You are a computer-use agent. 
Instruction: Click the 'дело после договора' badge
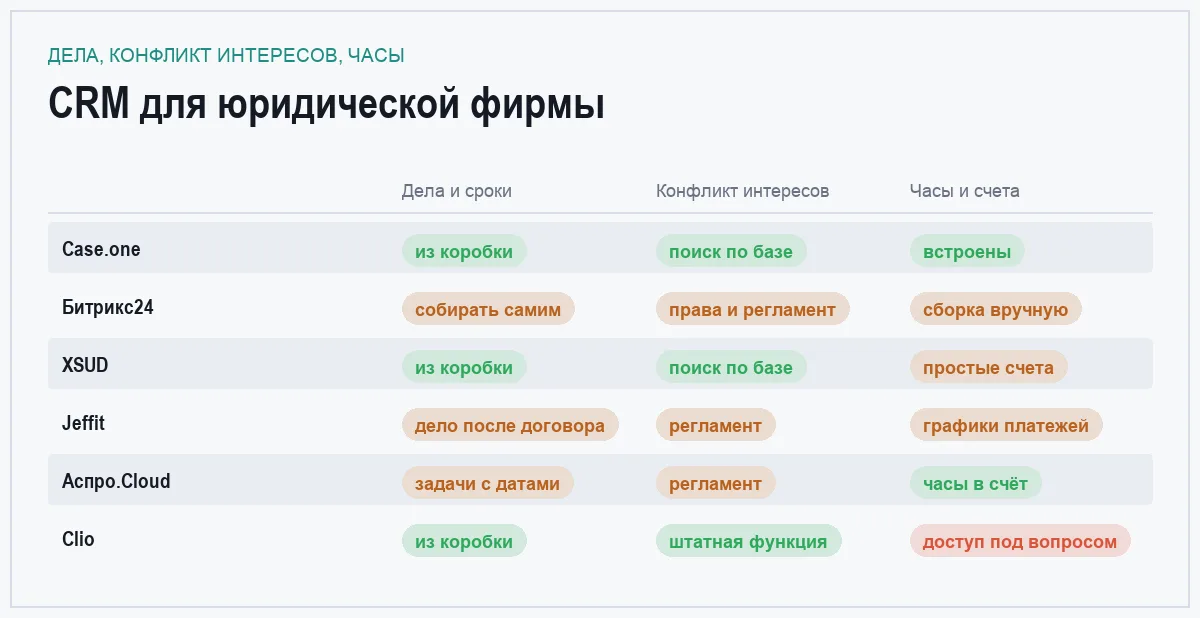pos(510,425)
